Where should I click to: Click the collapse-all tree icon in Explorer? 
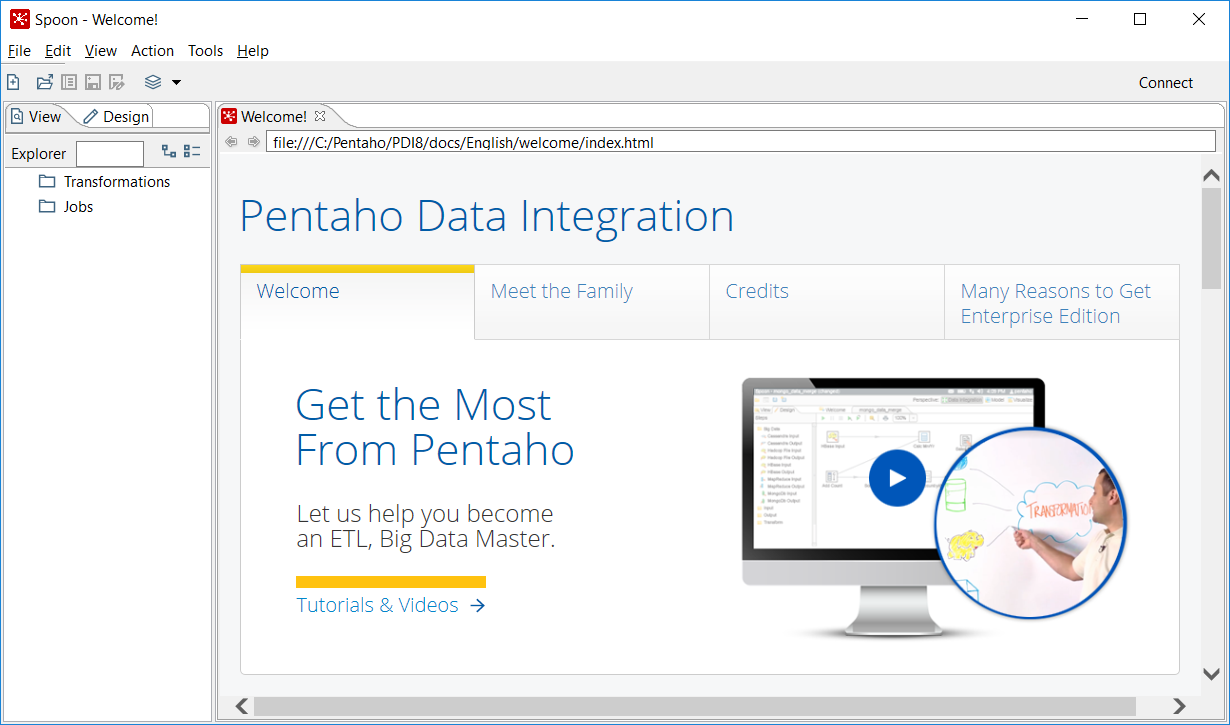[192, 152]
